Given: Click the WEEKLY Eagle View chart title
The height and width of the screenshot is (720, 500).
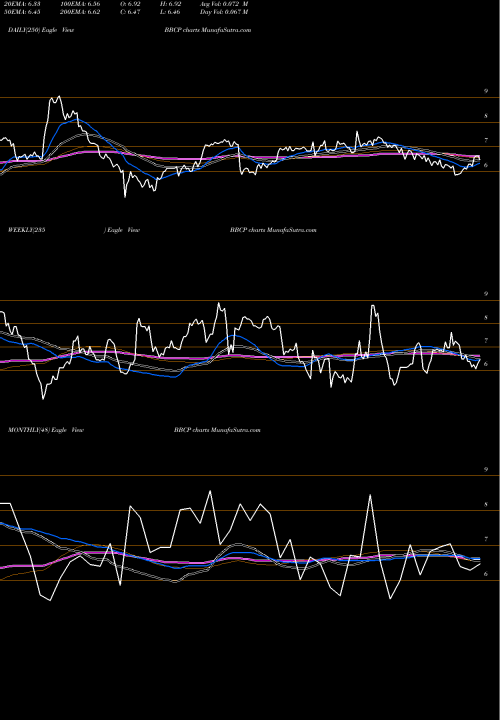Looking at the screenshot, I should [74, 230].
